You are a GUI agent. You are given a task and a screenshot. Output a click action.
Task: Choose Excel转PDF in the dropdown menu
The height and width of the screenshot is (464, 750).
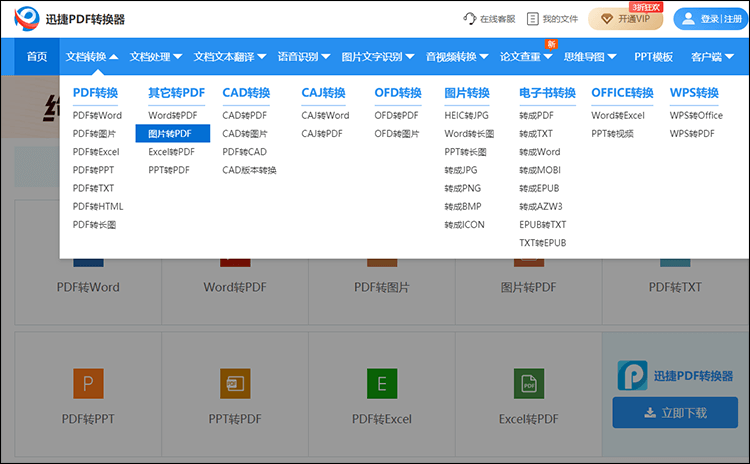coord(172,152)
